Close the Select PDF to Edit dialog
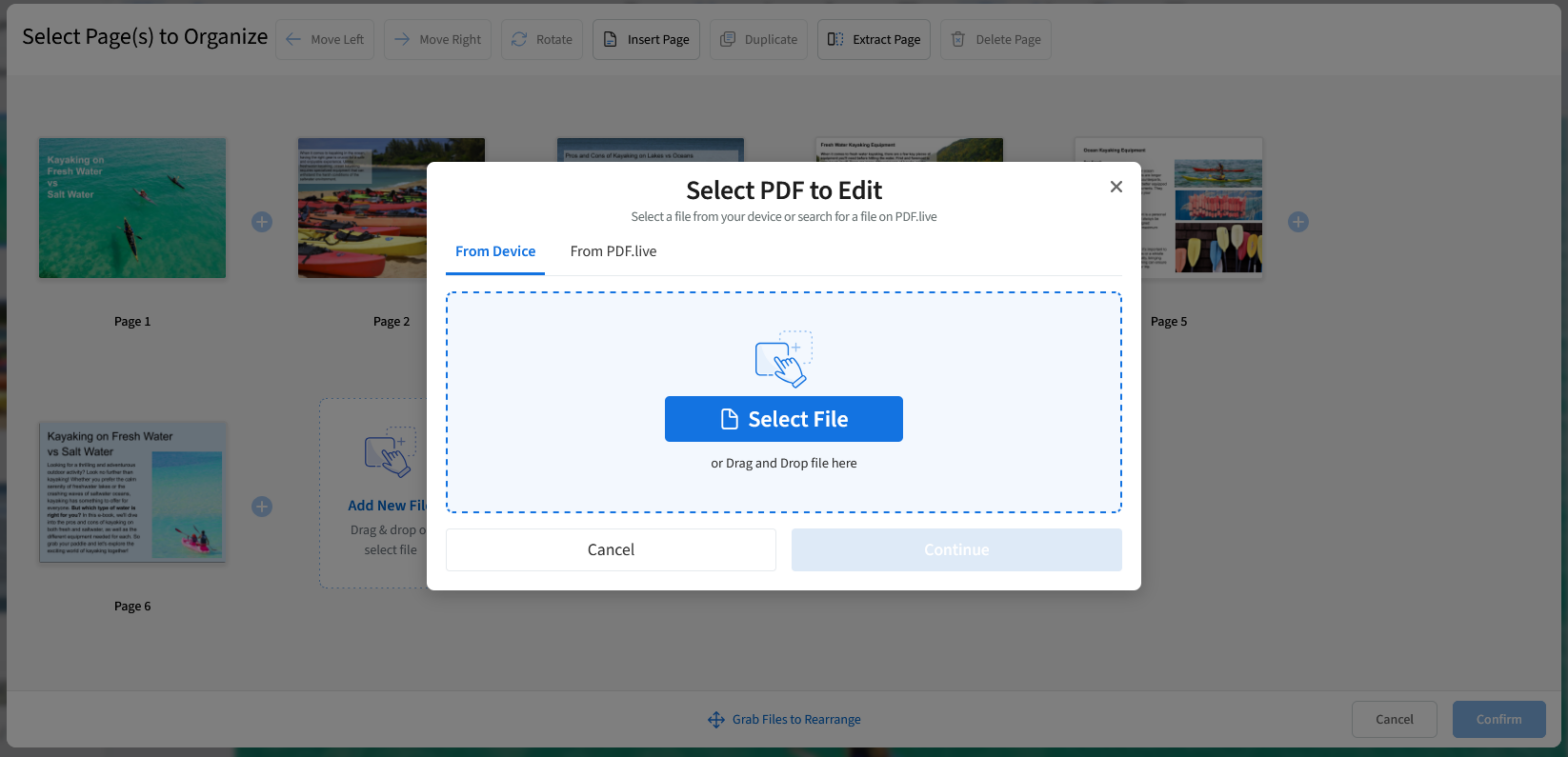The height and width of the screenshot is (757, 1568). coord(1116,186)
